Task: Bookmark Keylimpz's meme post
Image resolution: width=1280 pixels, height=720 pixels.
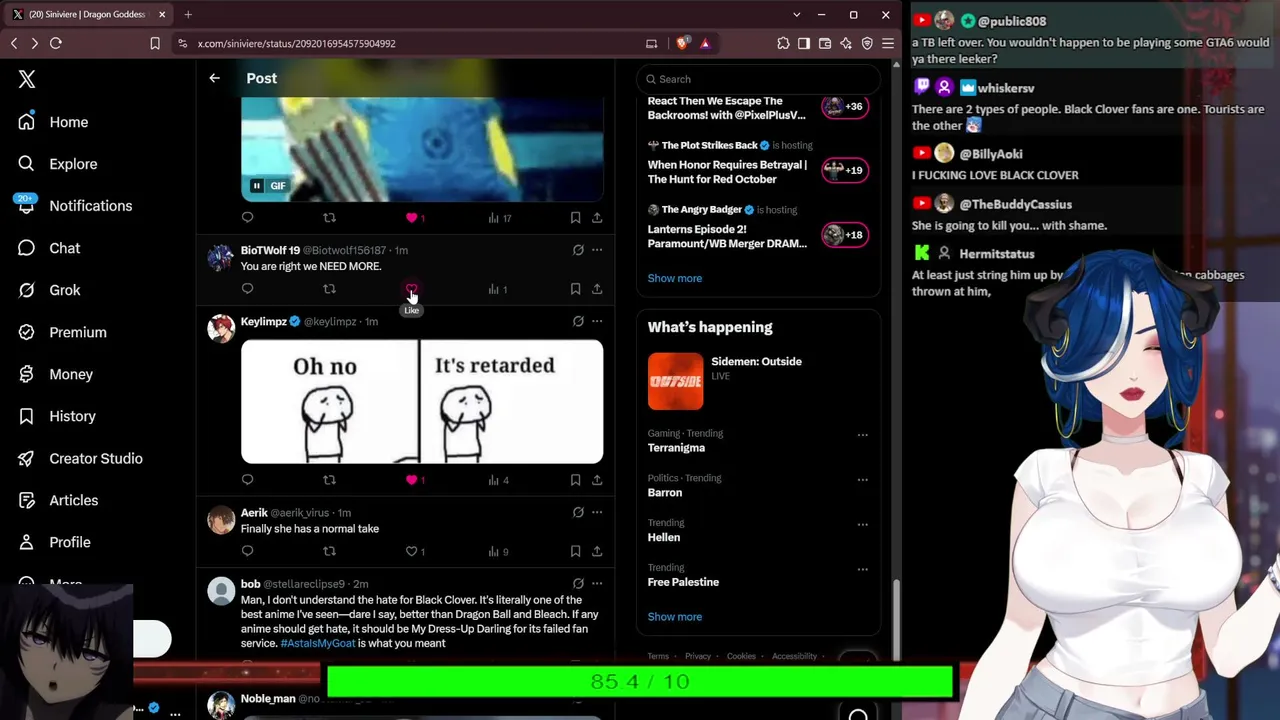Action: point(575,480)
